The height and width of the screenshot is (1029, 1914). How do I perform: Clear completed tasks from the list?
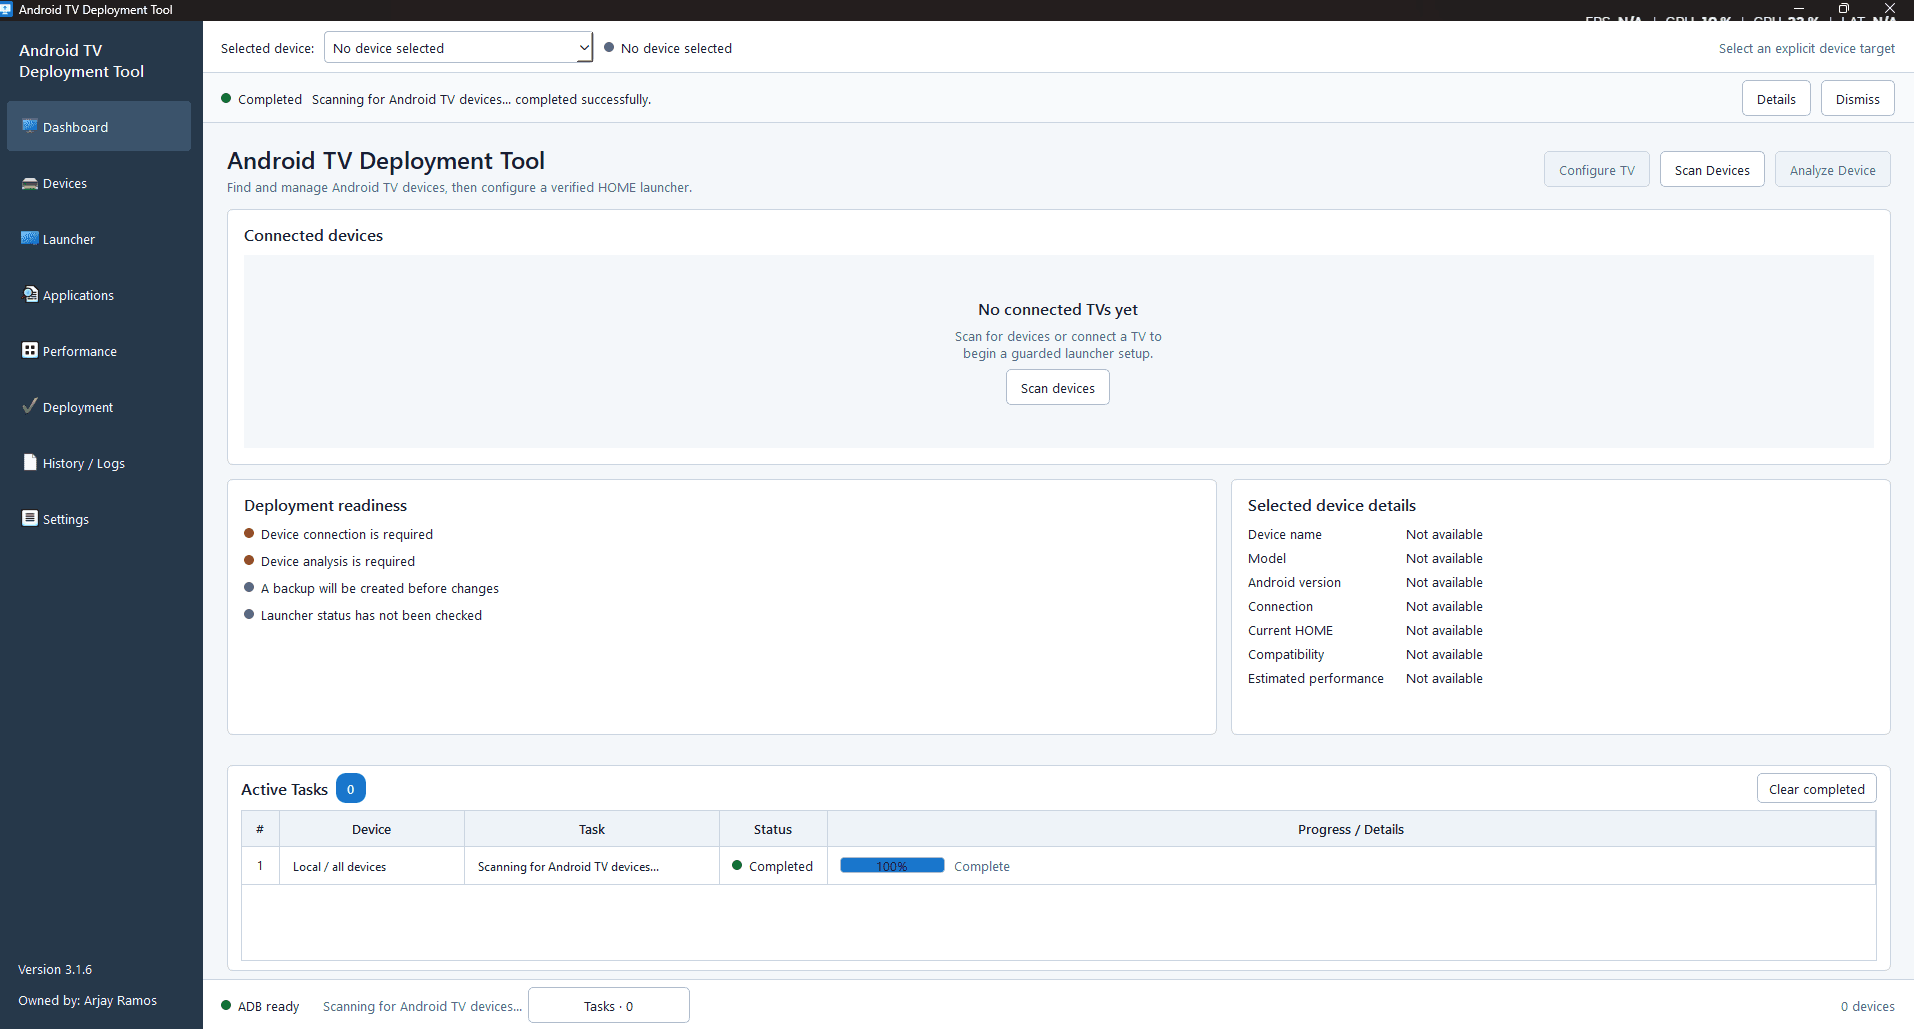tap(1816, 789)
